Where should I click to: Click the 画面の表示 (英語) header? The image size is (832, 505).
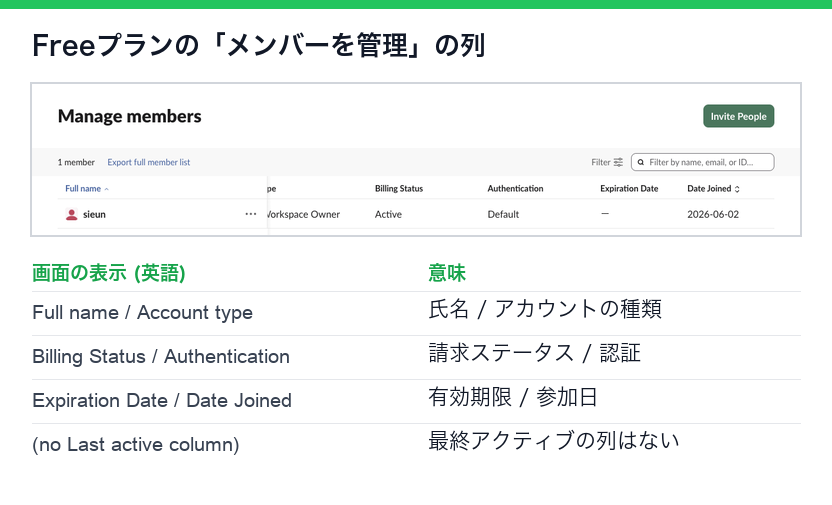pyautogui.click(x=108, y=273)
